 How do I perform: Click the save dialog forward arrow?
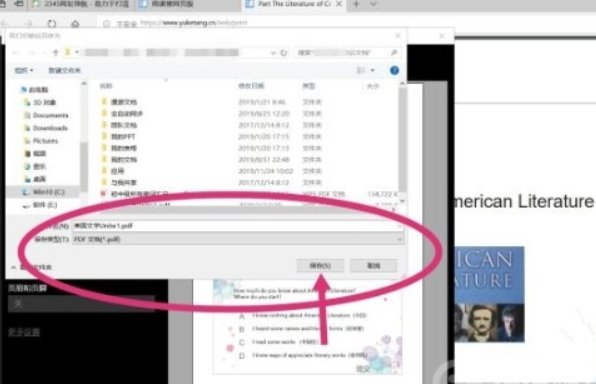point(32,52)
